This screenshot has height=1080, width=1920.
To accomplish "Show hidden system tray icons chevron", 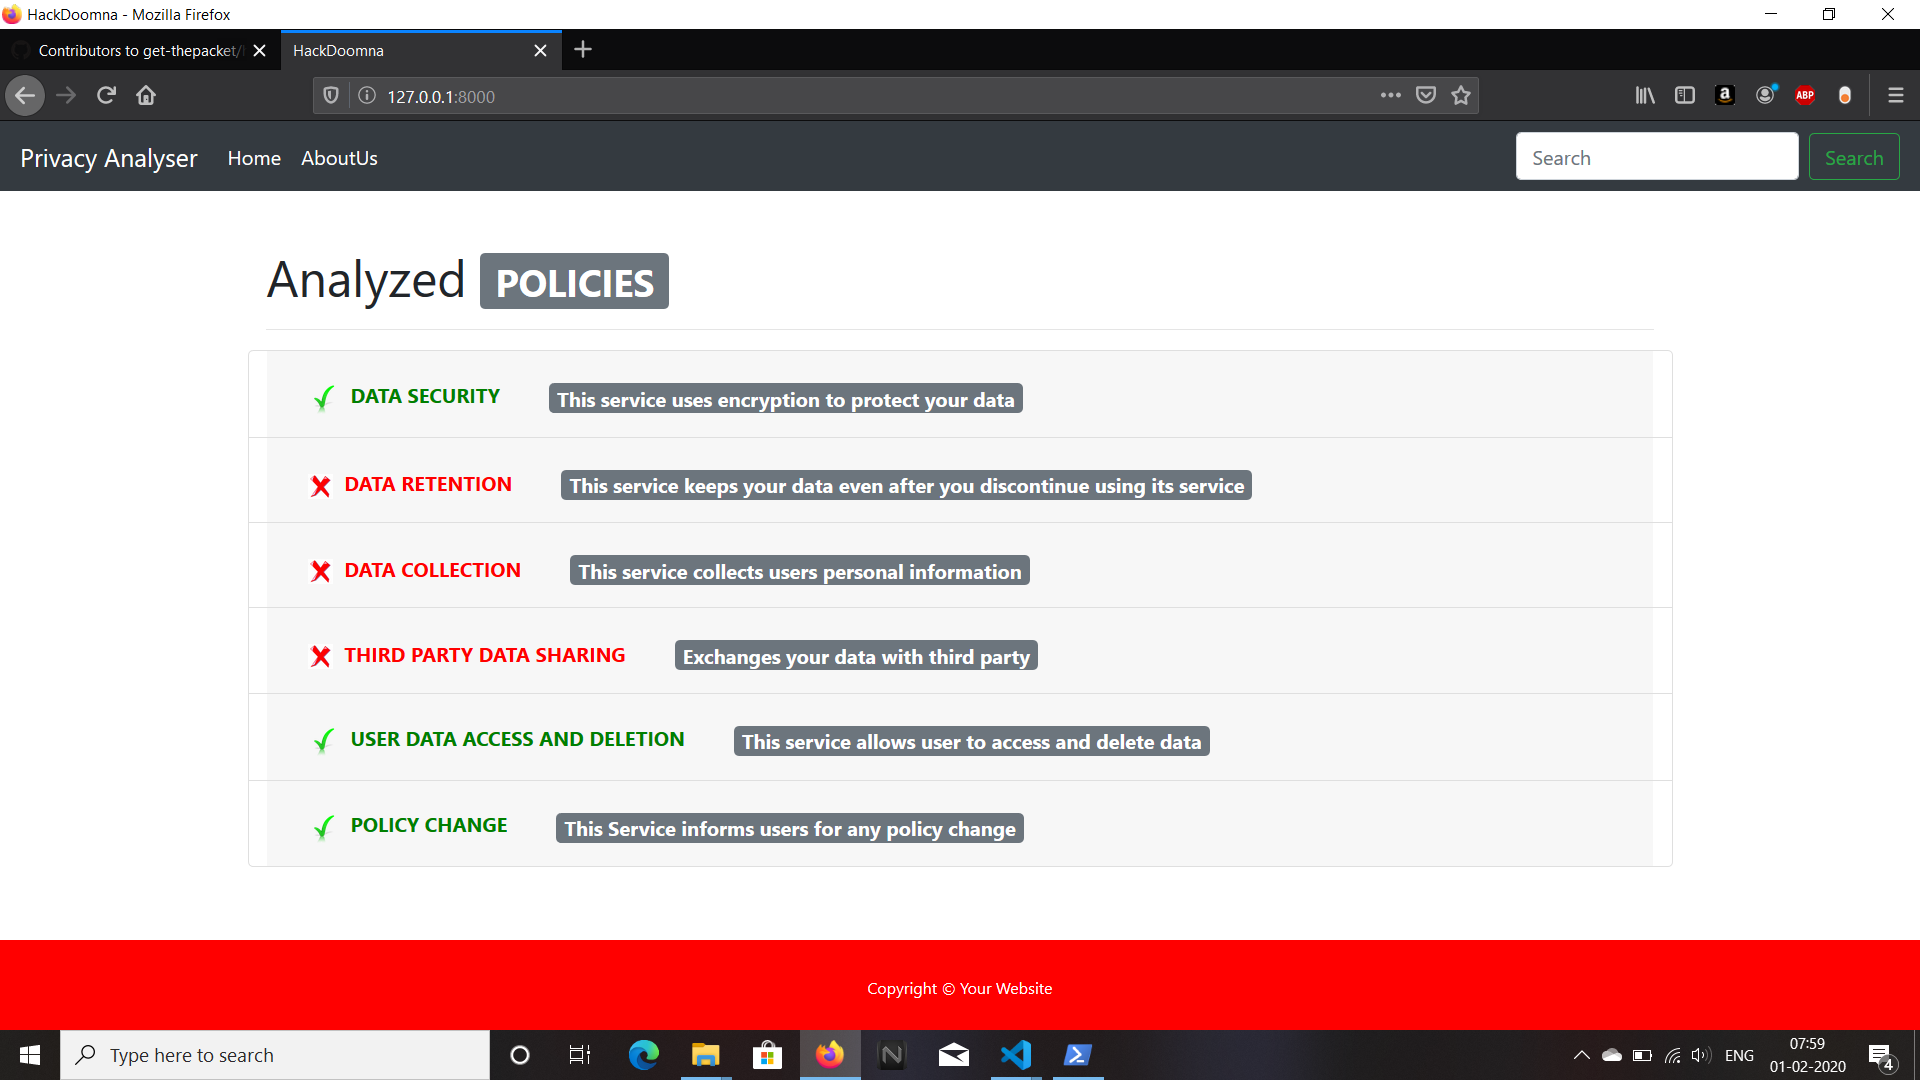I will point(1581,1055).
